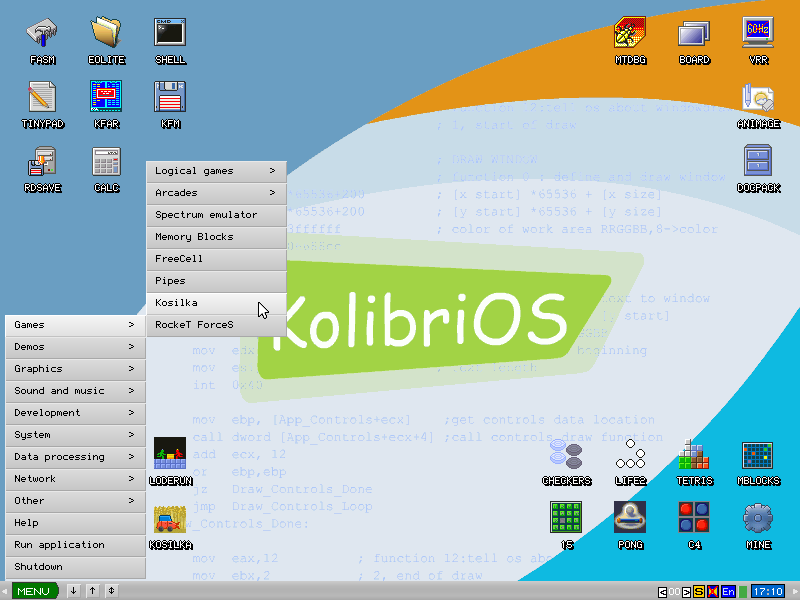Expand the Logical games submenu
Image resolution: width=800 pixels, height=600 pixels.
point(216,170)
